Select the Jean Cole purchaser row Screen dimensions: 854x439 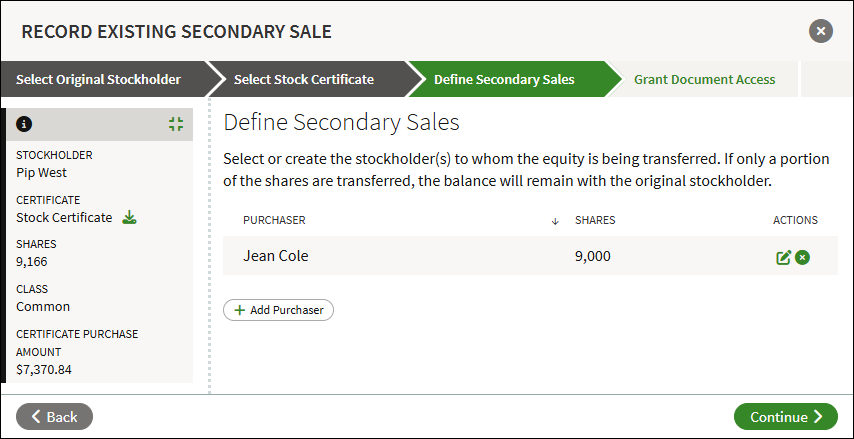(x=530, y=255)
